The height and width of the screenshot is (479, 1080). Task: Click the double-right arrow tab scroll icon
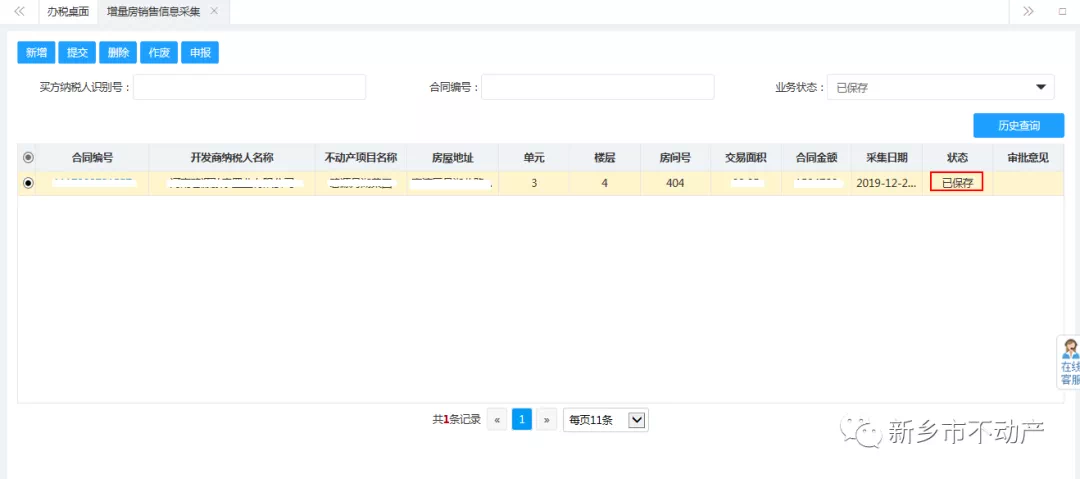(1028, 12)
